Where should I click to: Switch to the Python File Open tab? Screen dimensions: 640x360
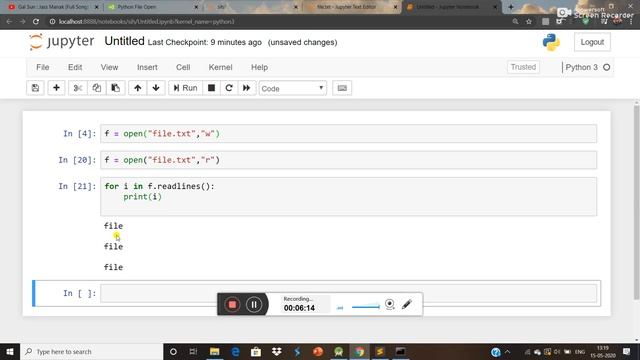(153, 7)
